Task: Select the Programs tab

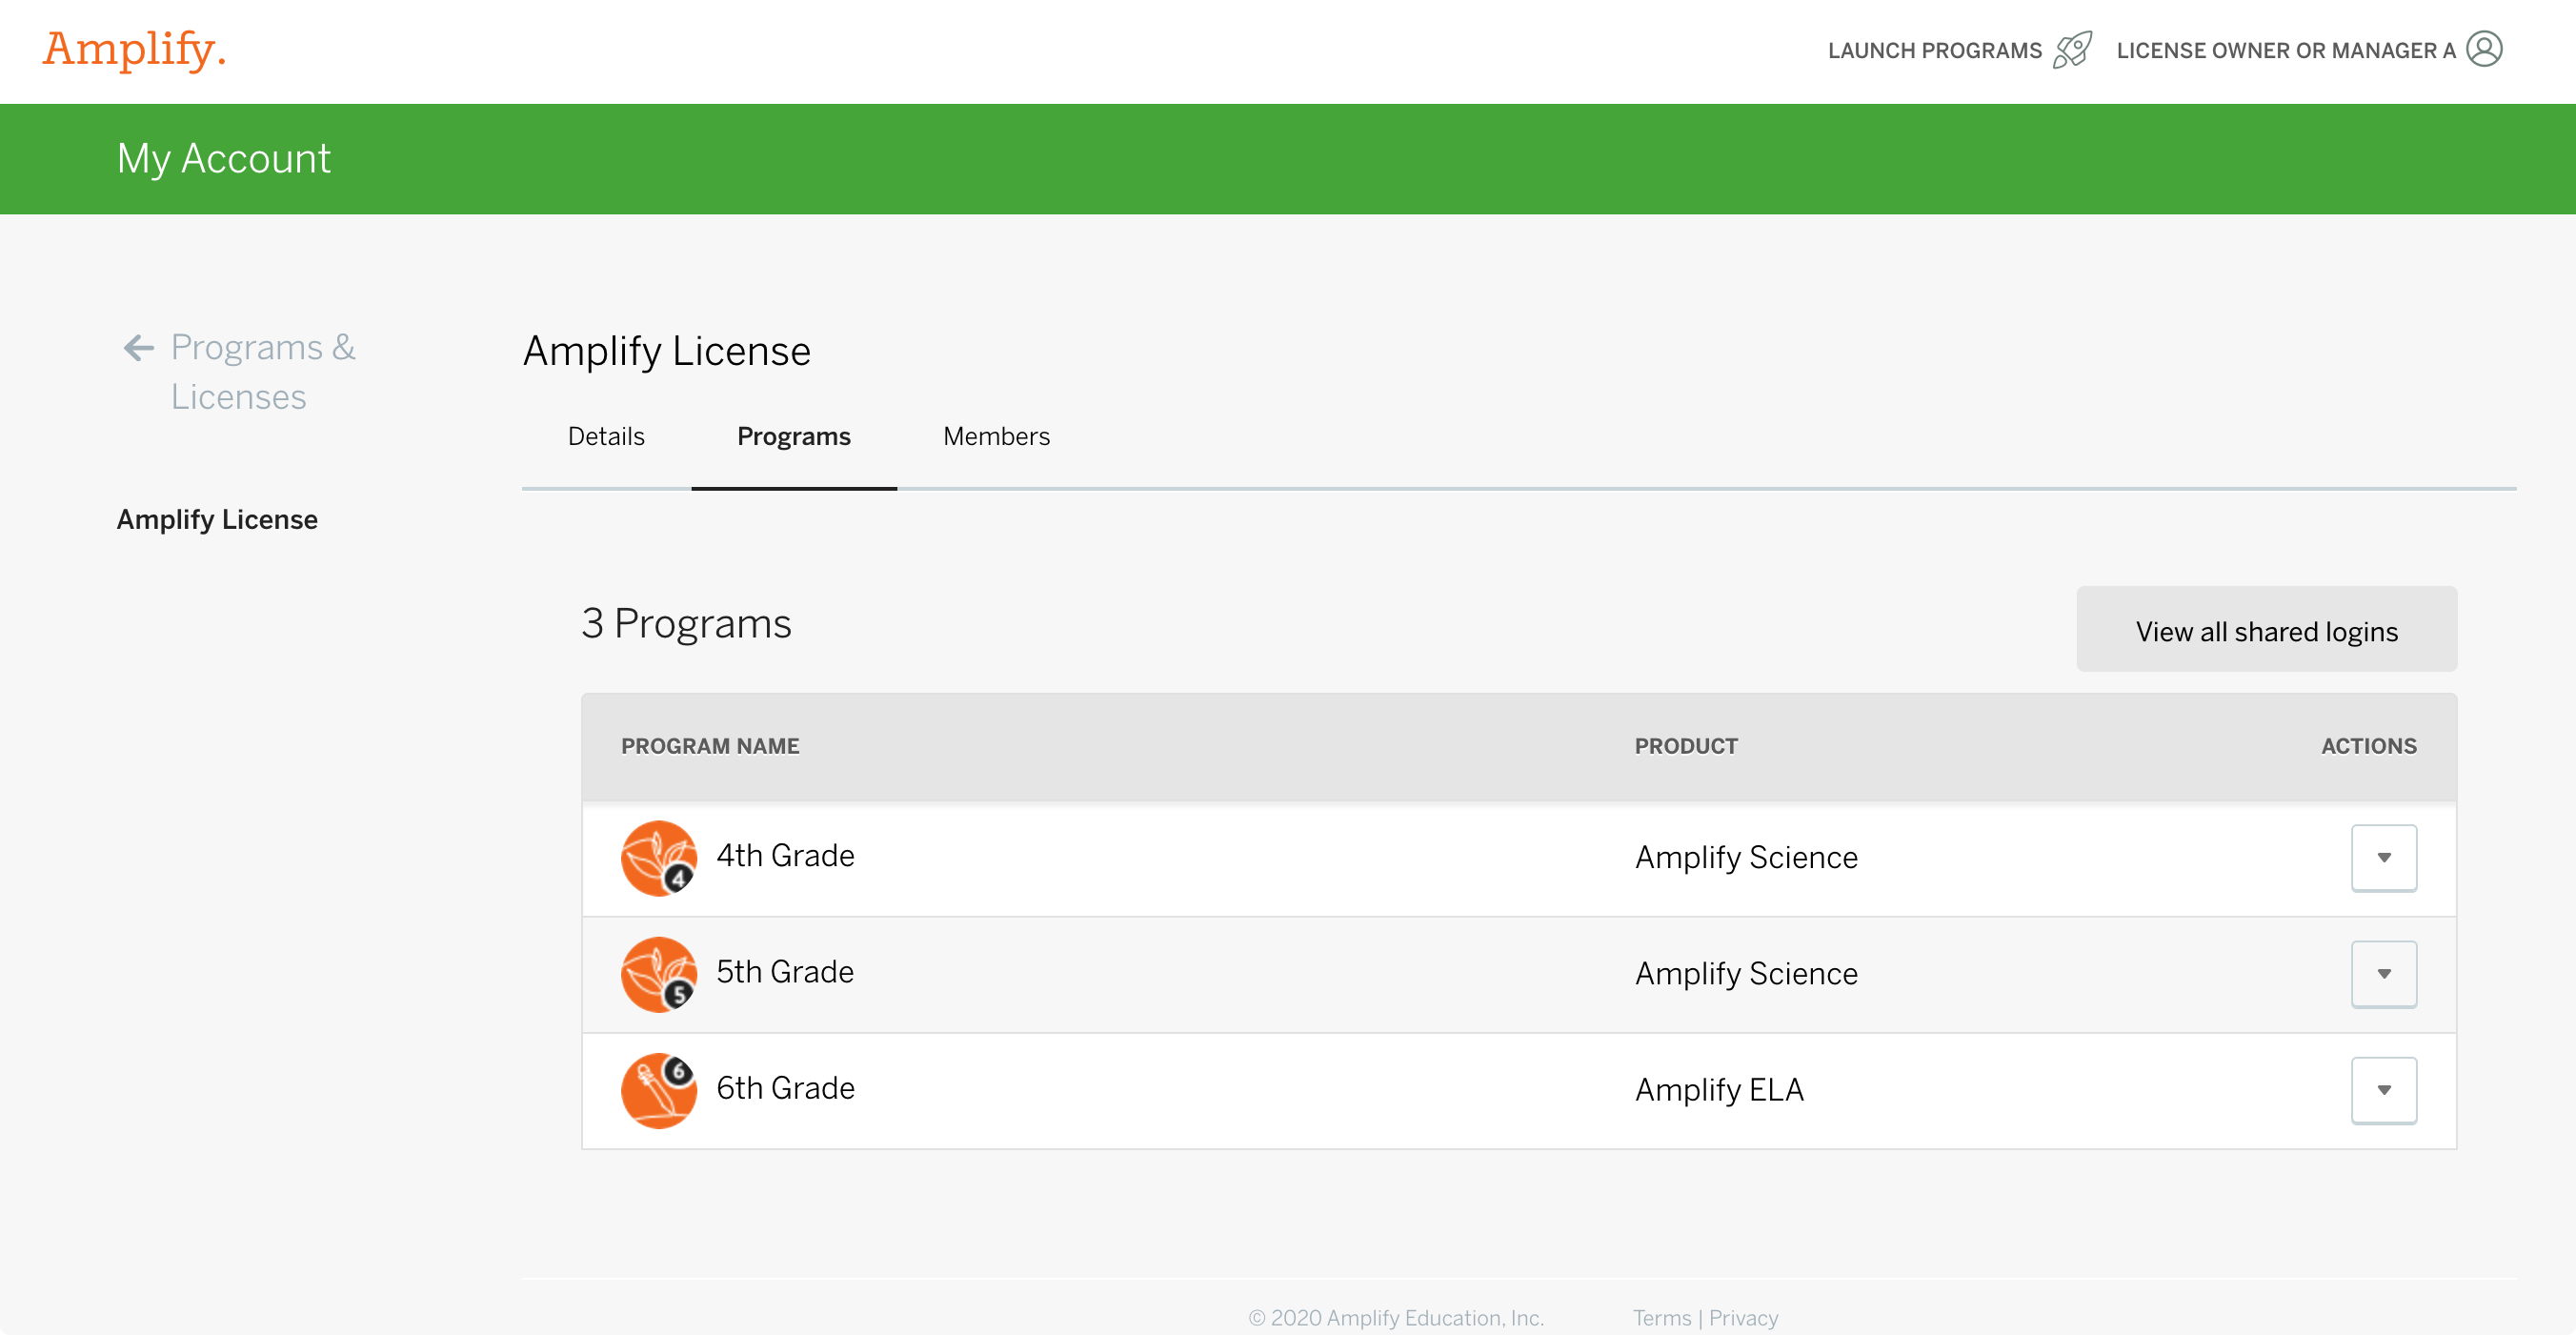Action: pyautogui.click(x=793, y=436)
